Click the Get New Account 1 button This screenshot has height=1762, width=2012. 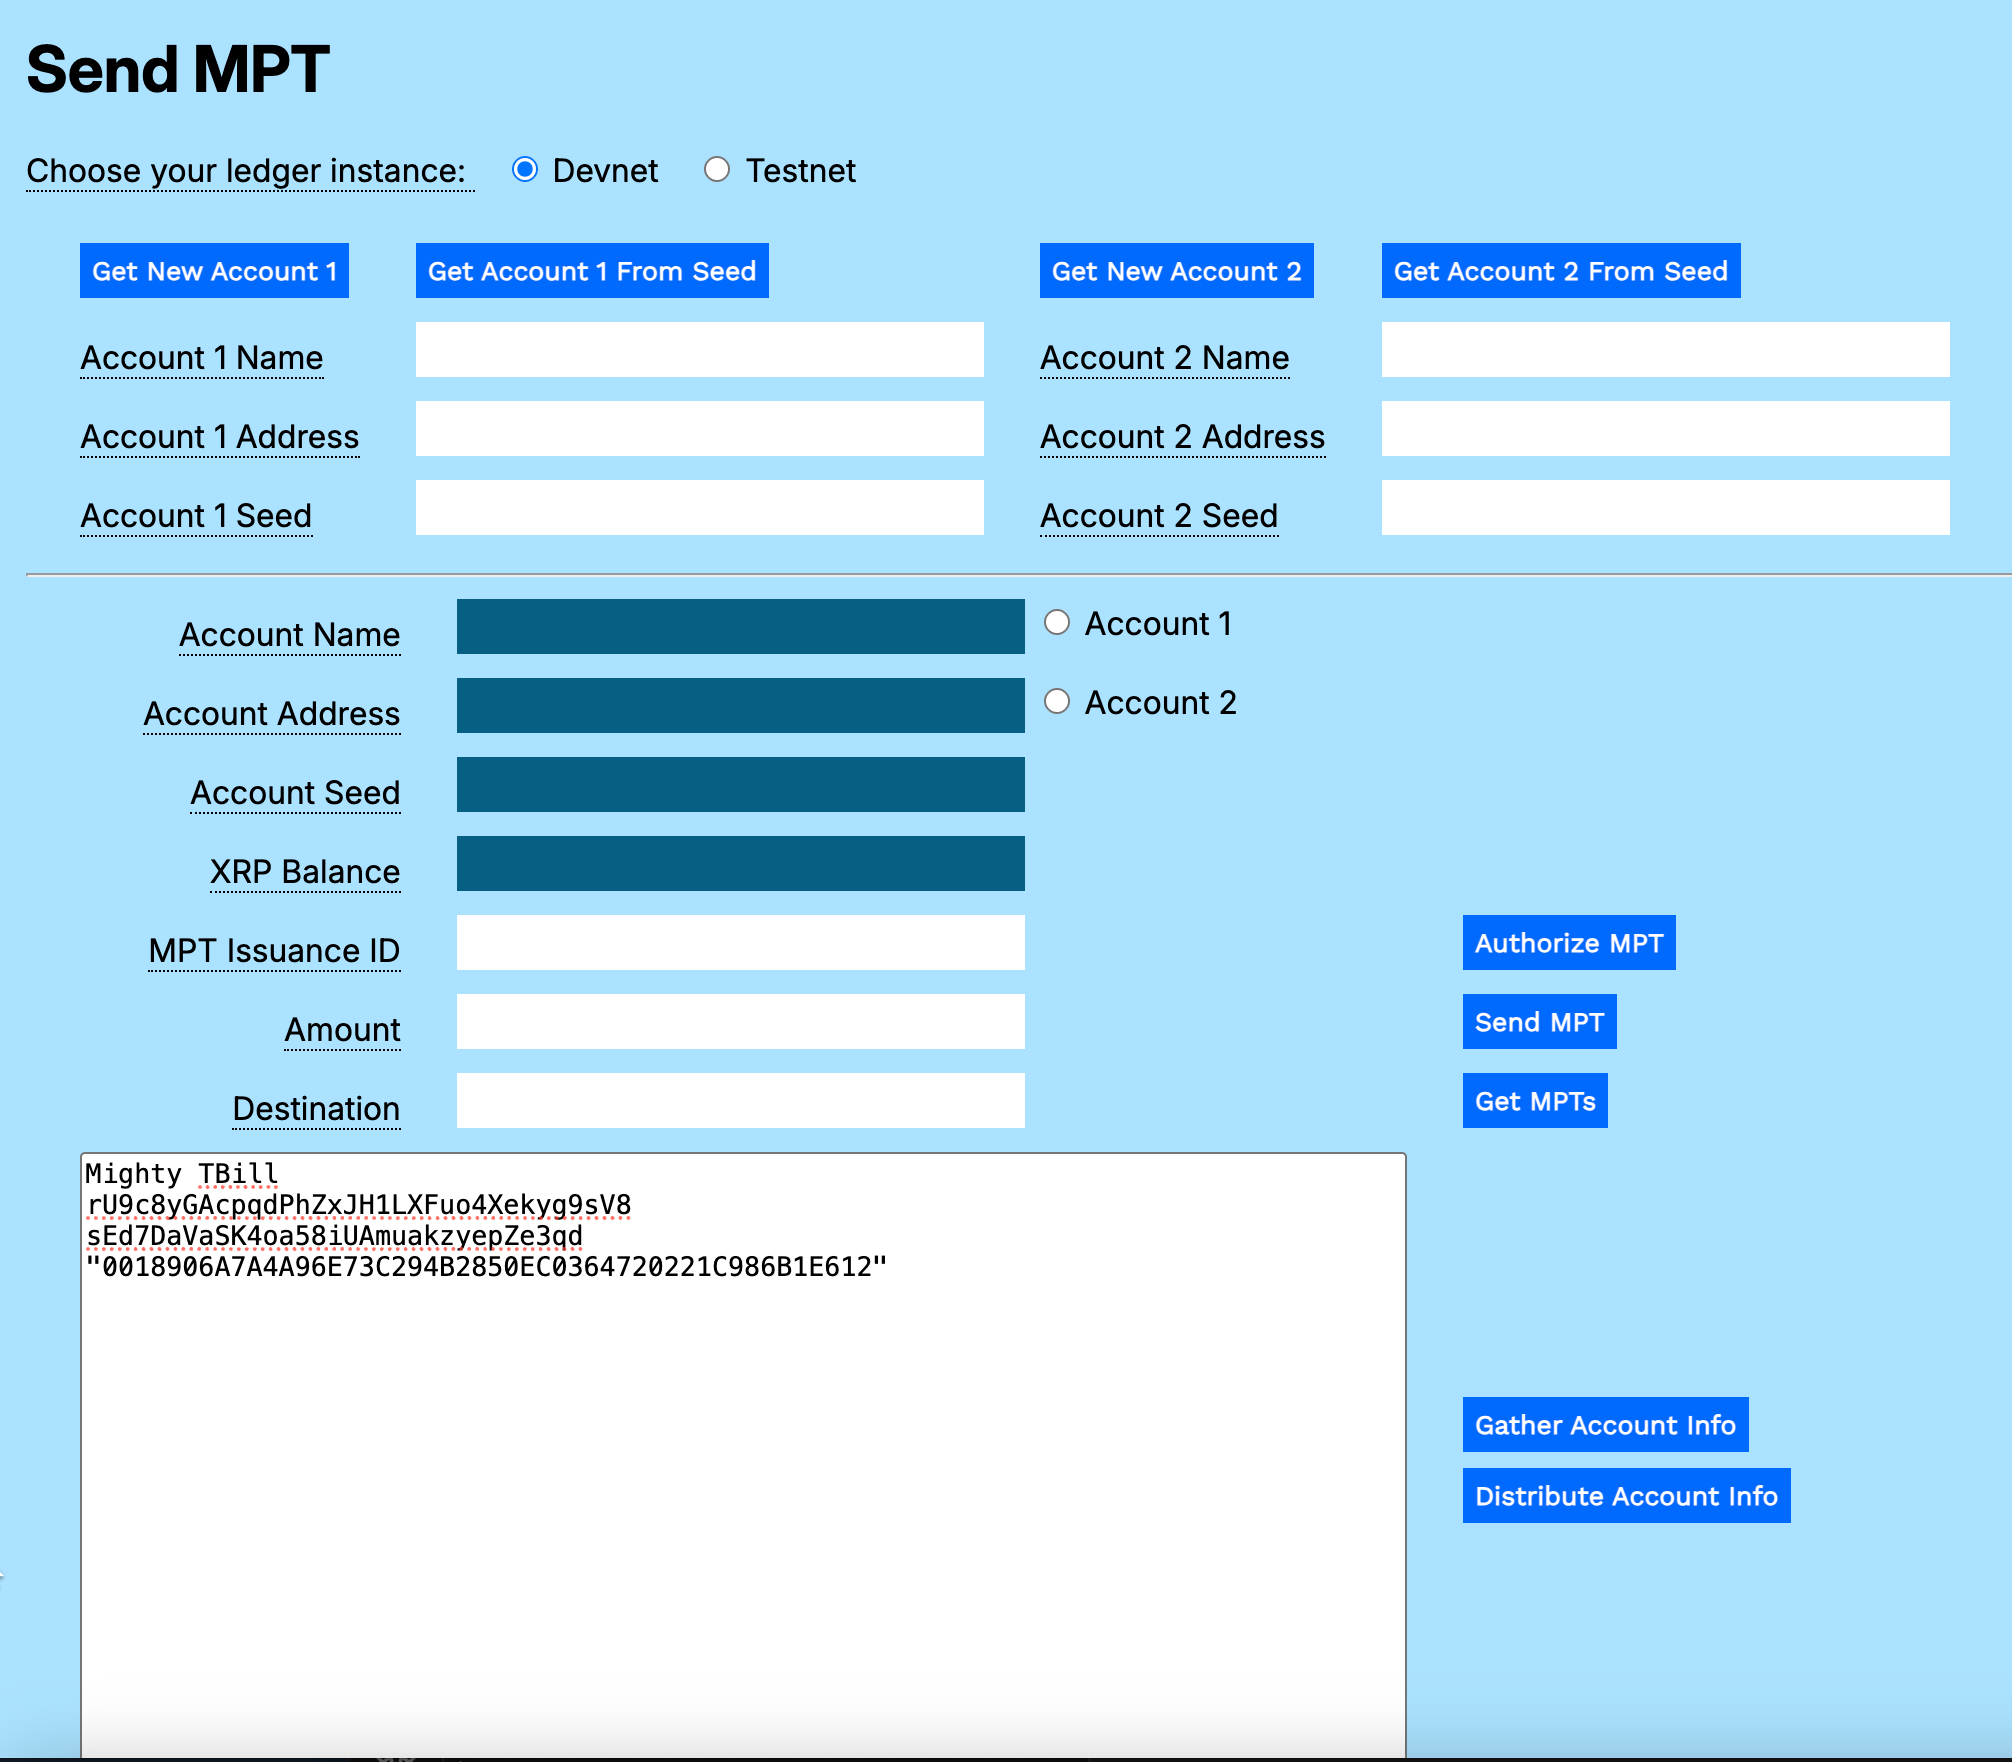(x=214, y=270)
